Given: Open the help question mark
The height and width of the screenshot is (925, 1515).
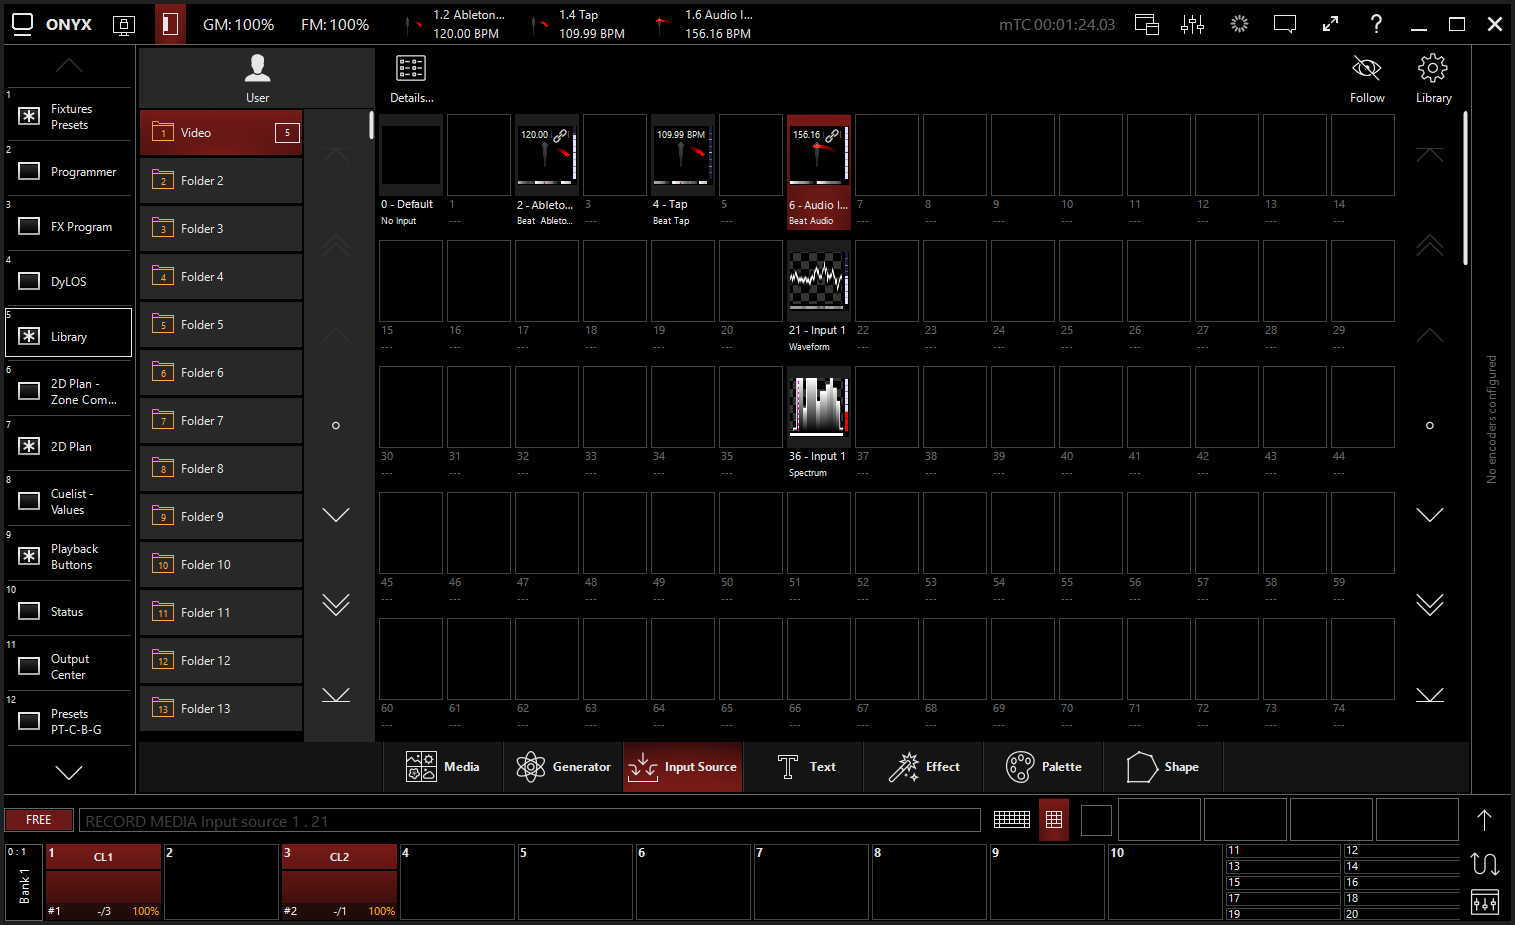Looking at the screenshot, I should (1376, 24).
